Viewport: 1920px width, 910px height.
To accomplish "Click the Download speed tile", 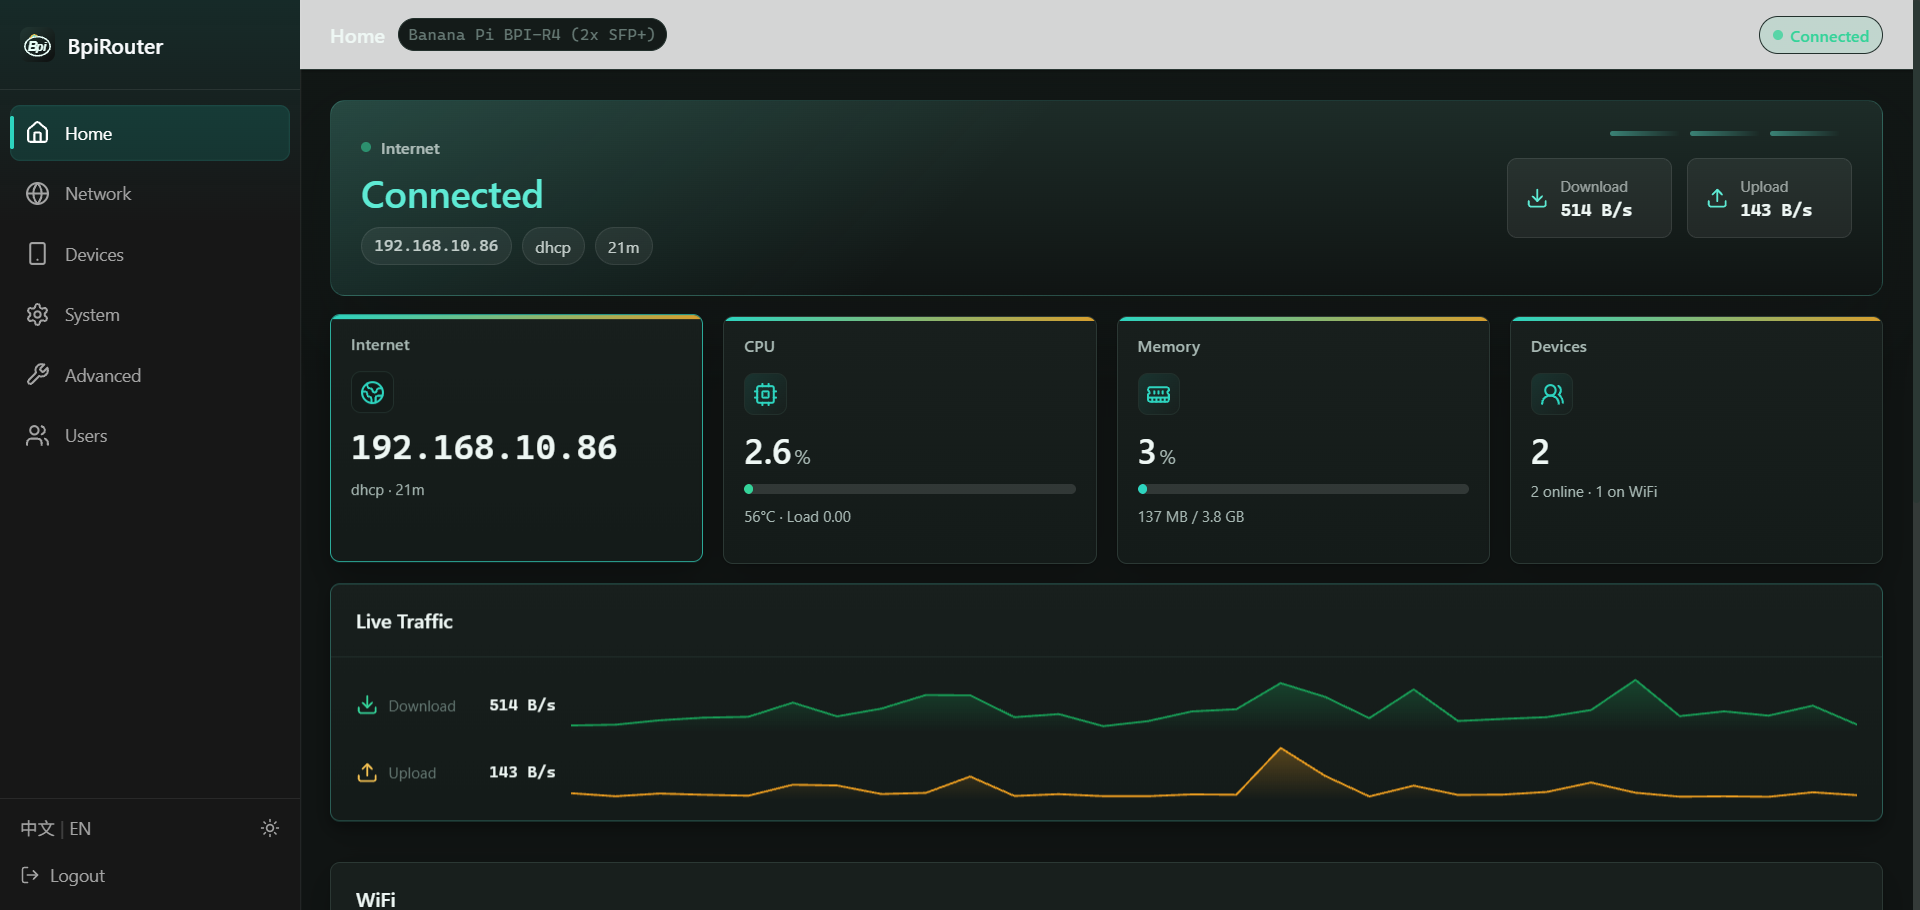I will tap(1589, 198).
